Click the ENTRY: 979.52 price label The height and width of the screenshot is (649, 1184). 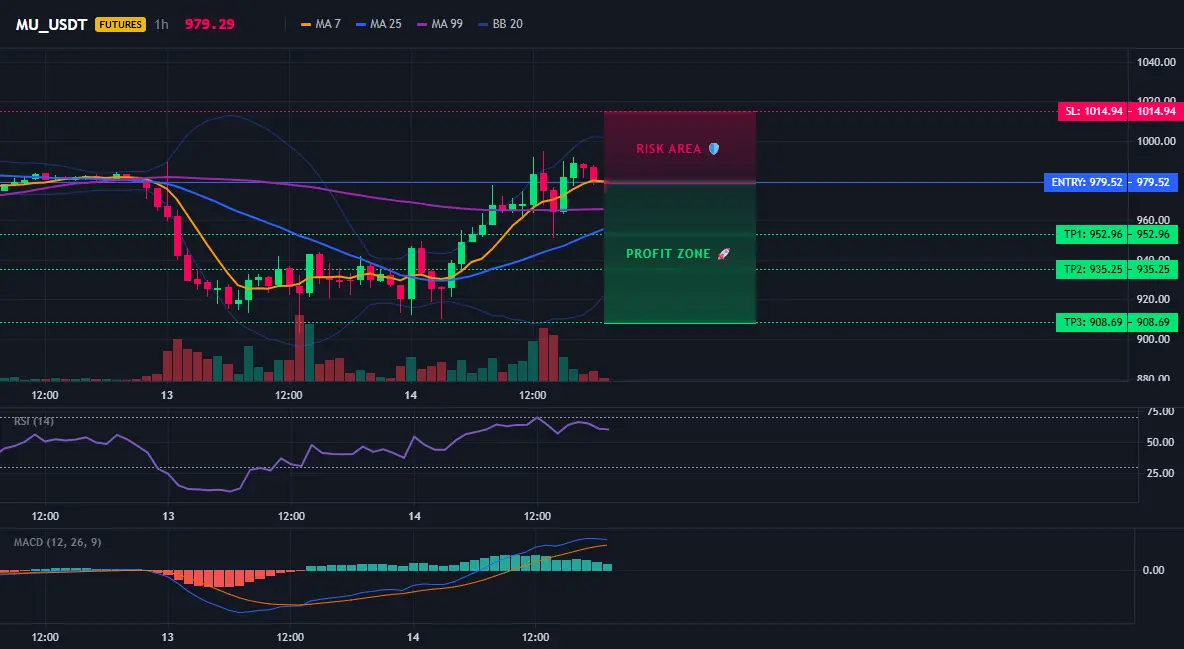coord(1085,182)
